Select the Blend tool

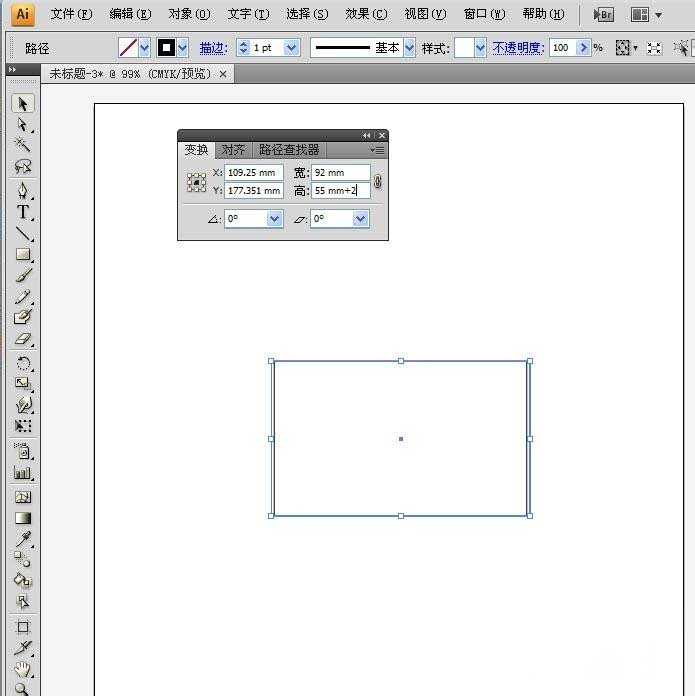coord(23,559)
